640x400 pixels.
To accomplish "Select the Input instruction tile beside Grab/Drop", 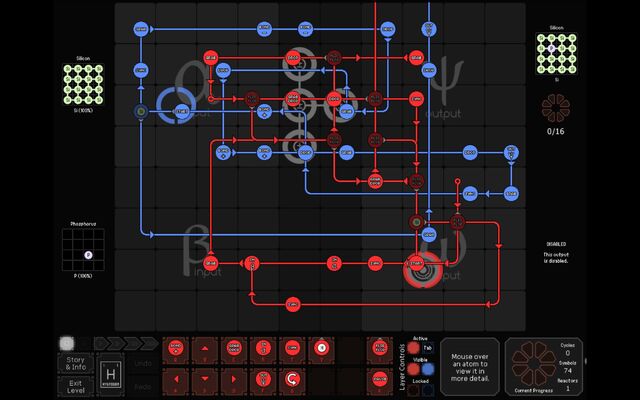I will [x=263, y=350].
